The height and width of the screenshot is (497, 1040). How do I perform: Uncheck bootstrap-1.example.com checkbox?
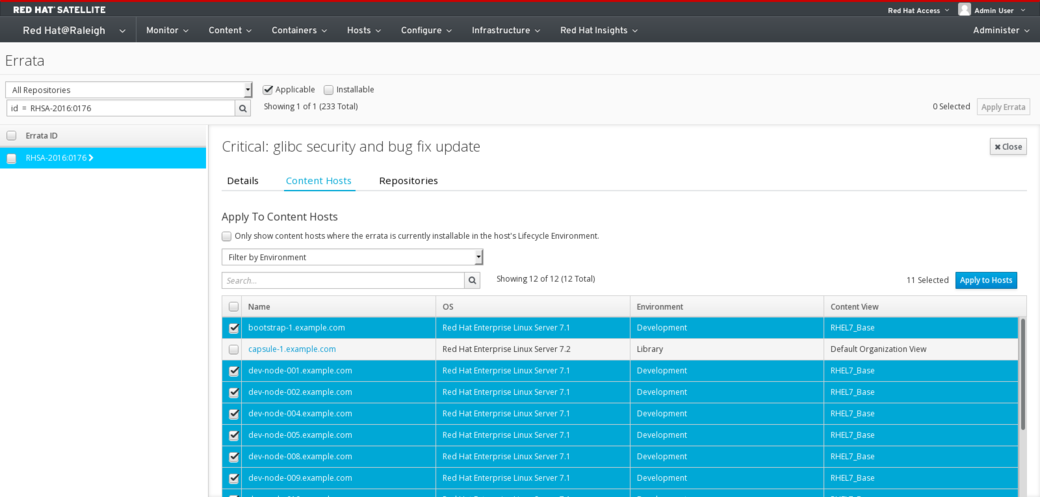point(233,328)
